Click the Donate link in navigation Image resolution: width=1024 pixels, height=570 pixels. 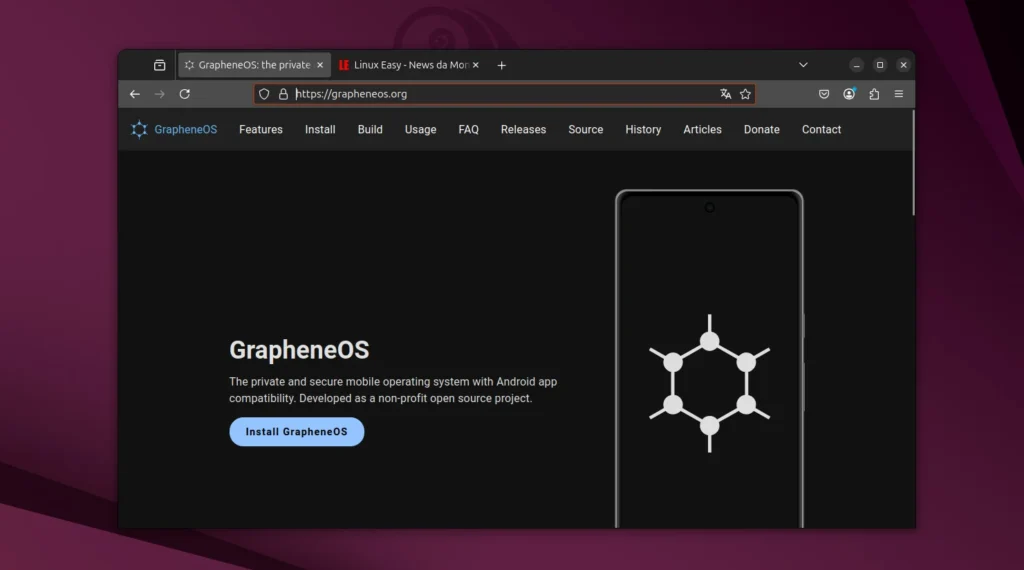click(761, 129)
